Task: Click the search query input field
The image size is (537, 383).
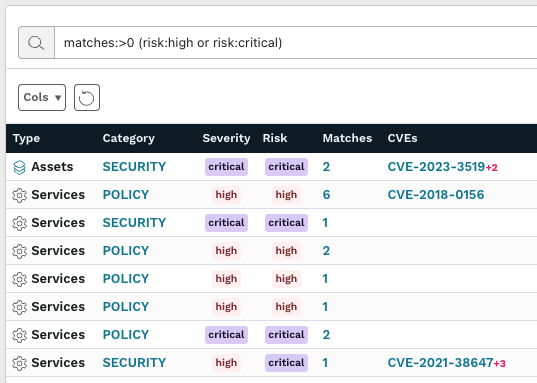Action: click(x=296, y=43)
